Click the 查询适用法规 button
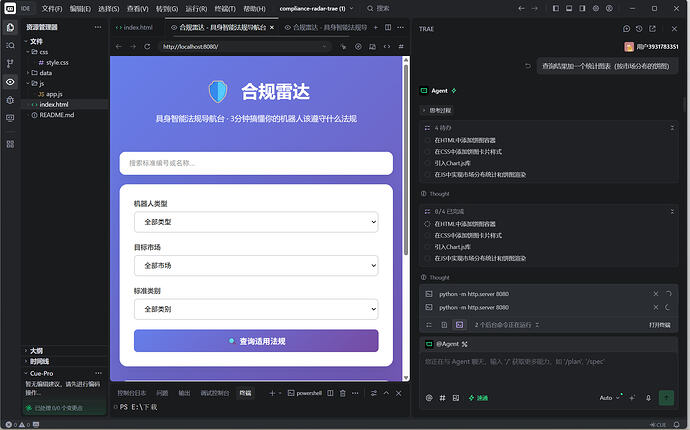This screenshot has height=430, width=690. pyautogui.click(x=256, y=341)
